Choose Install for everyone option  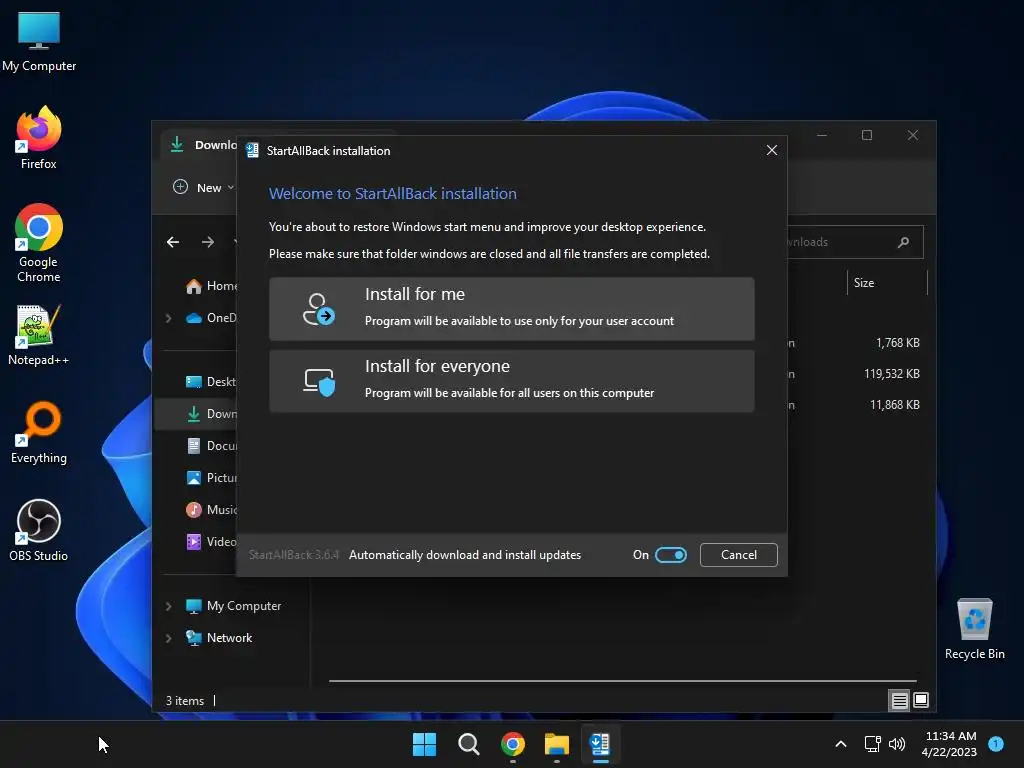511,380
